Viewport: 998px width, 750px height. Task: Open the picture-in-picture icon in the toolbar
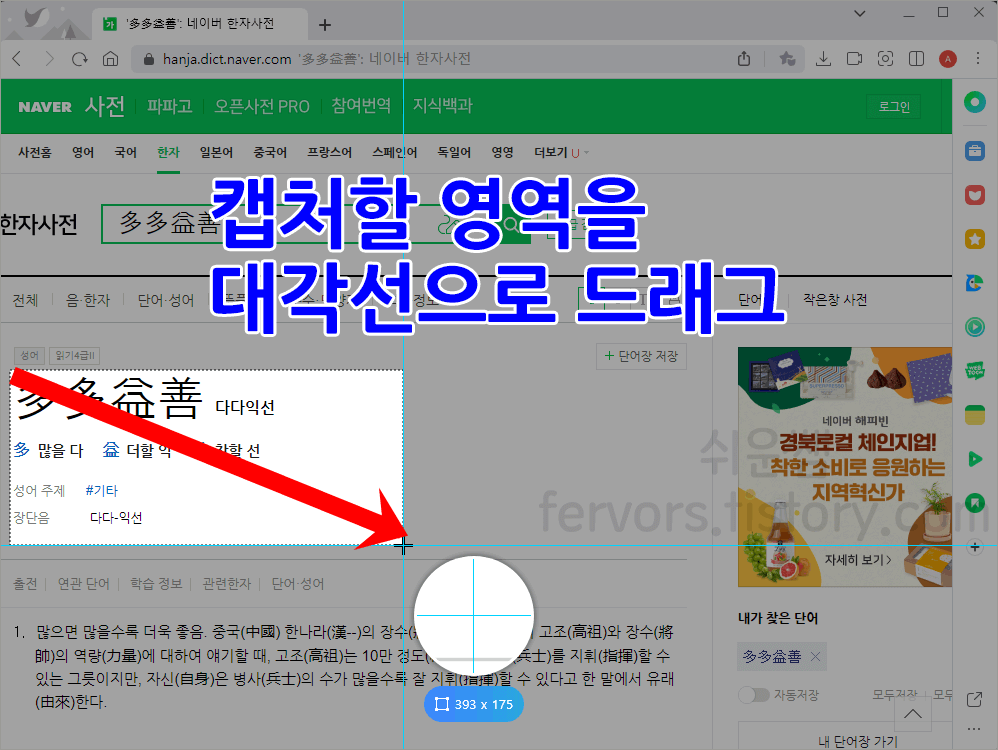click(x=853, y=59)
